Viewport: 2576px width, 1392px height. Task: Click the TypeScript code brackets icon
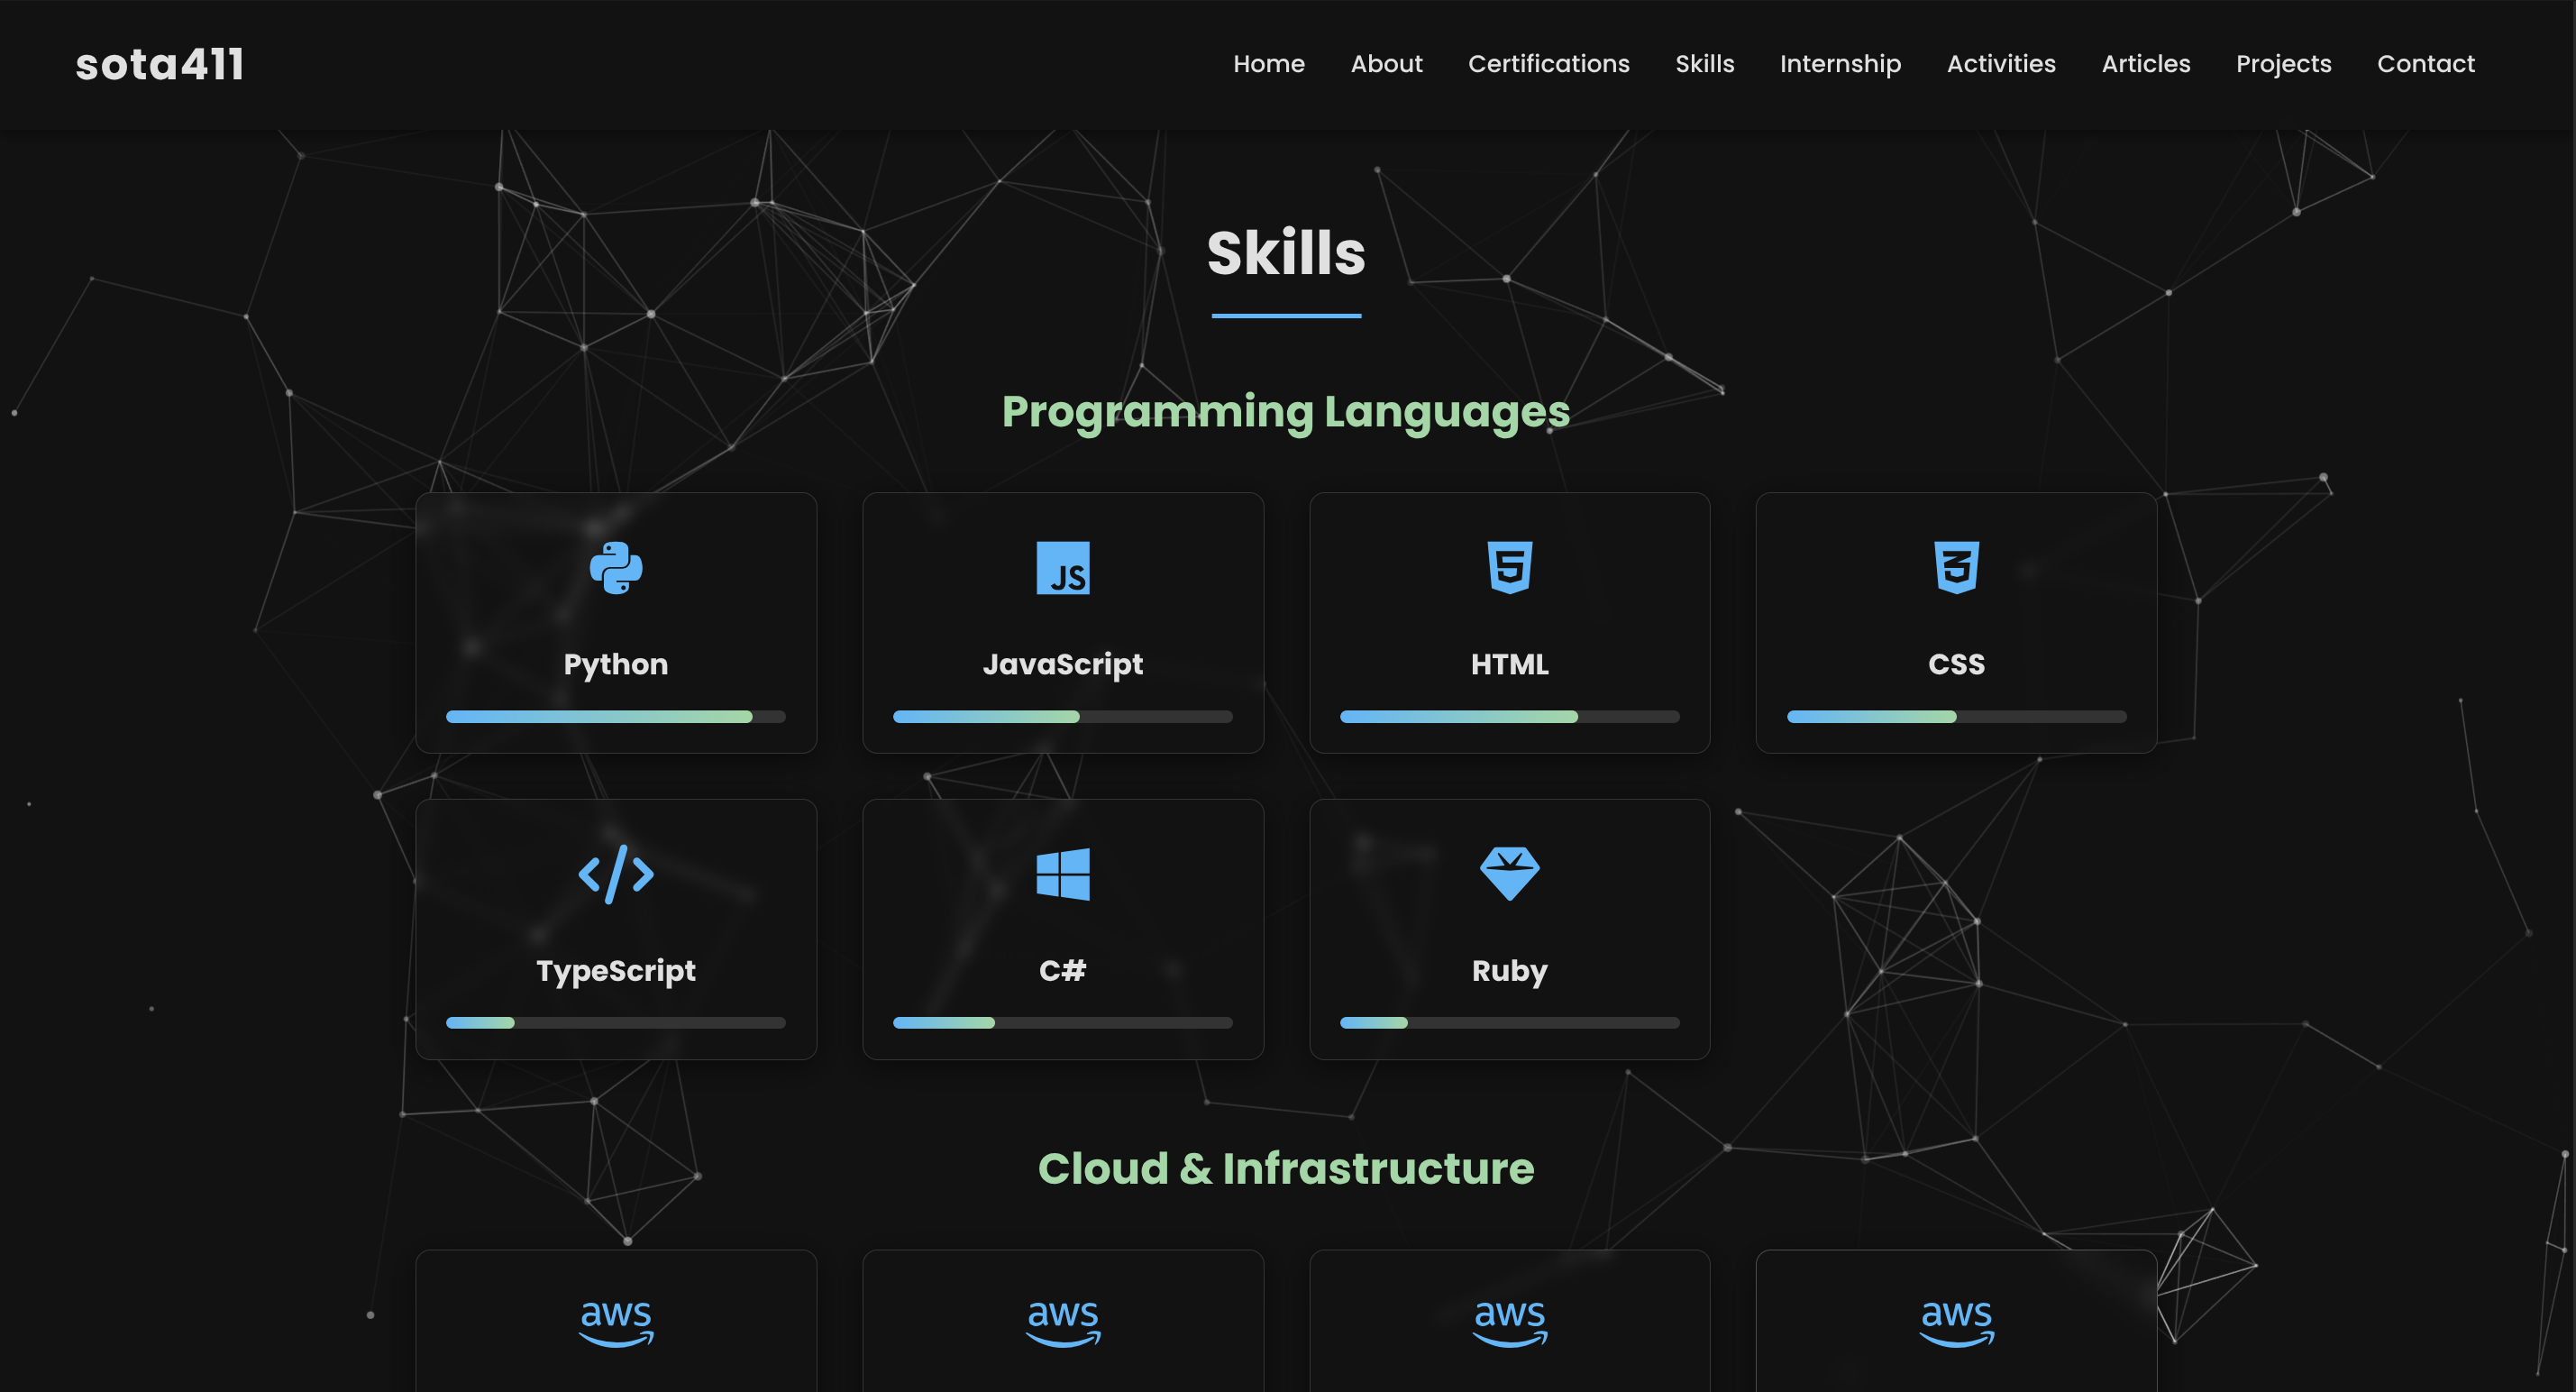point(616,874)
